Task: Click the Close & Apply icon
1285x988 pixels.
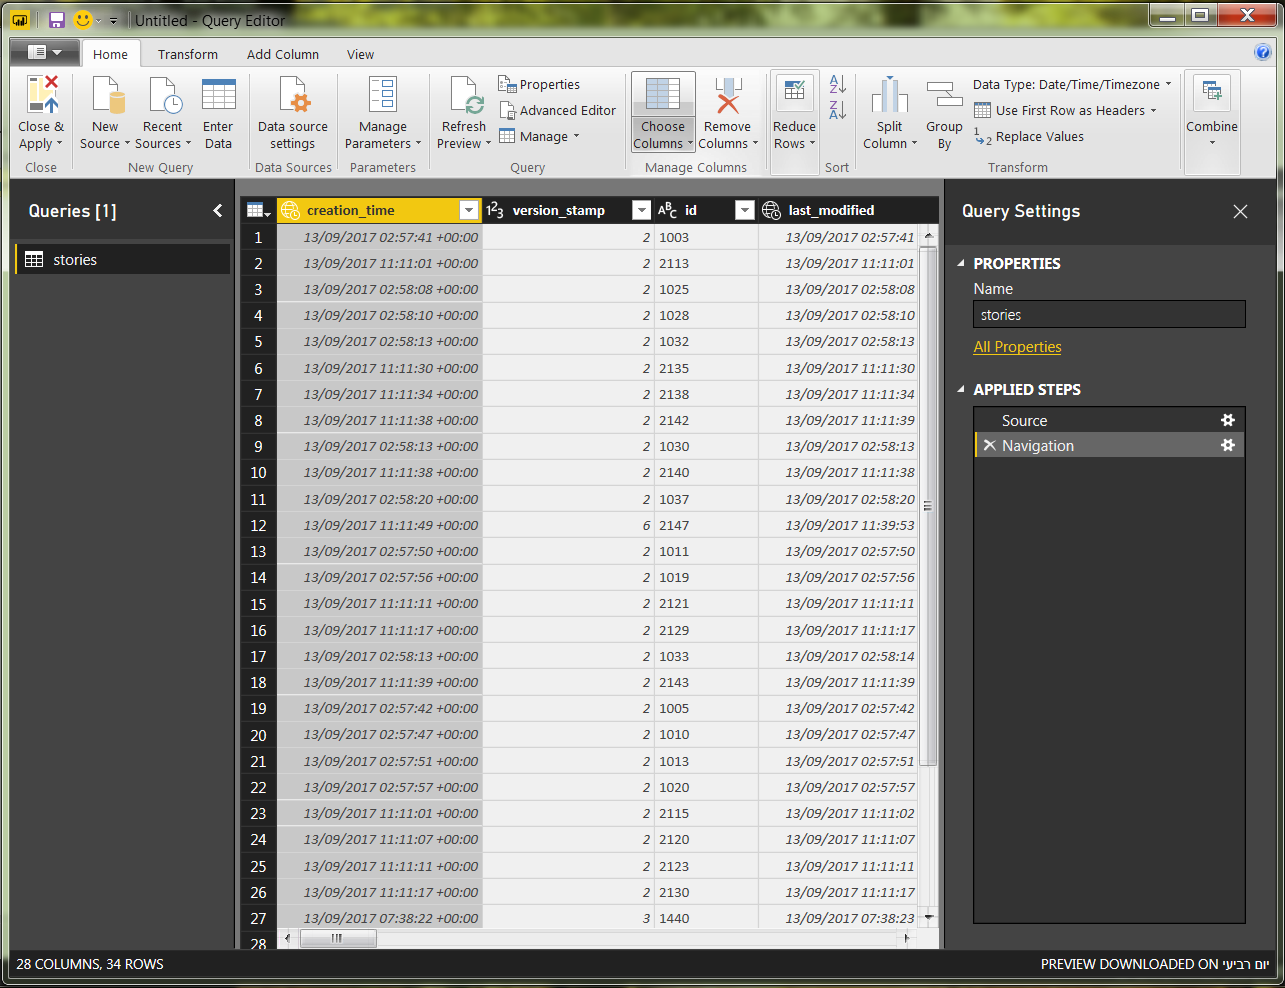Action: tap(41, 96)
